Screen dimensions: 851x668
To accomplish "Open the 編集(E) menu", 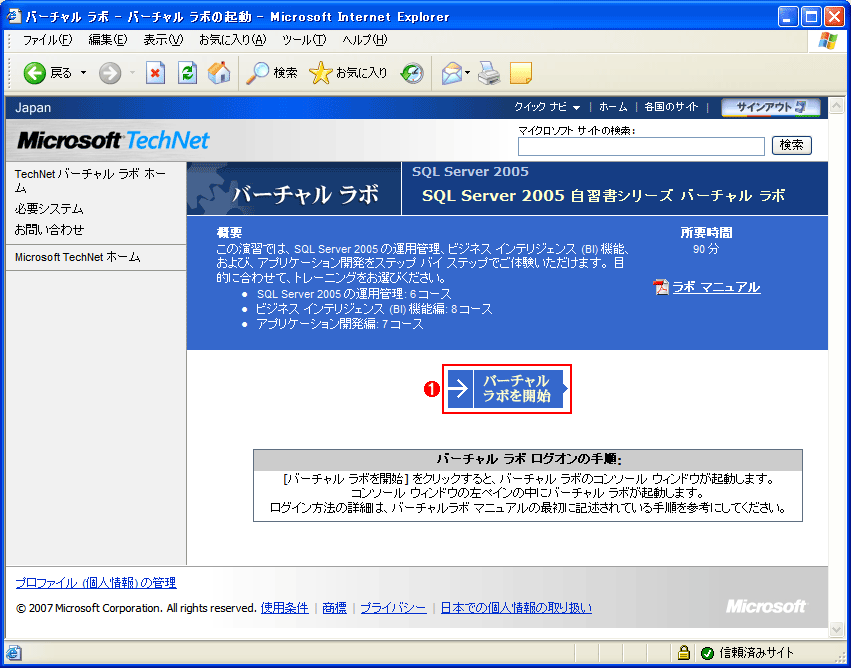I will pos(107,40).
